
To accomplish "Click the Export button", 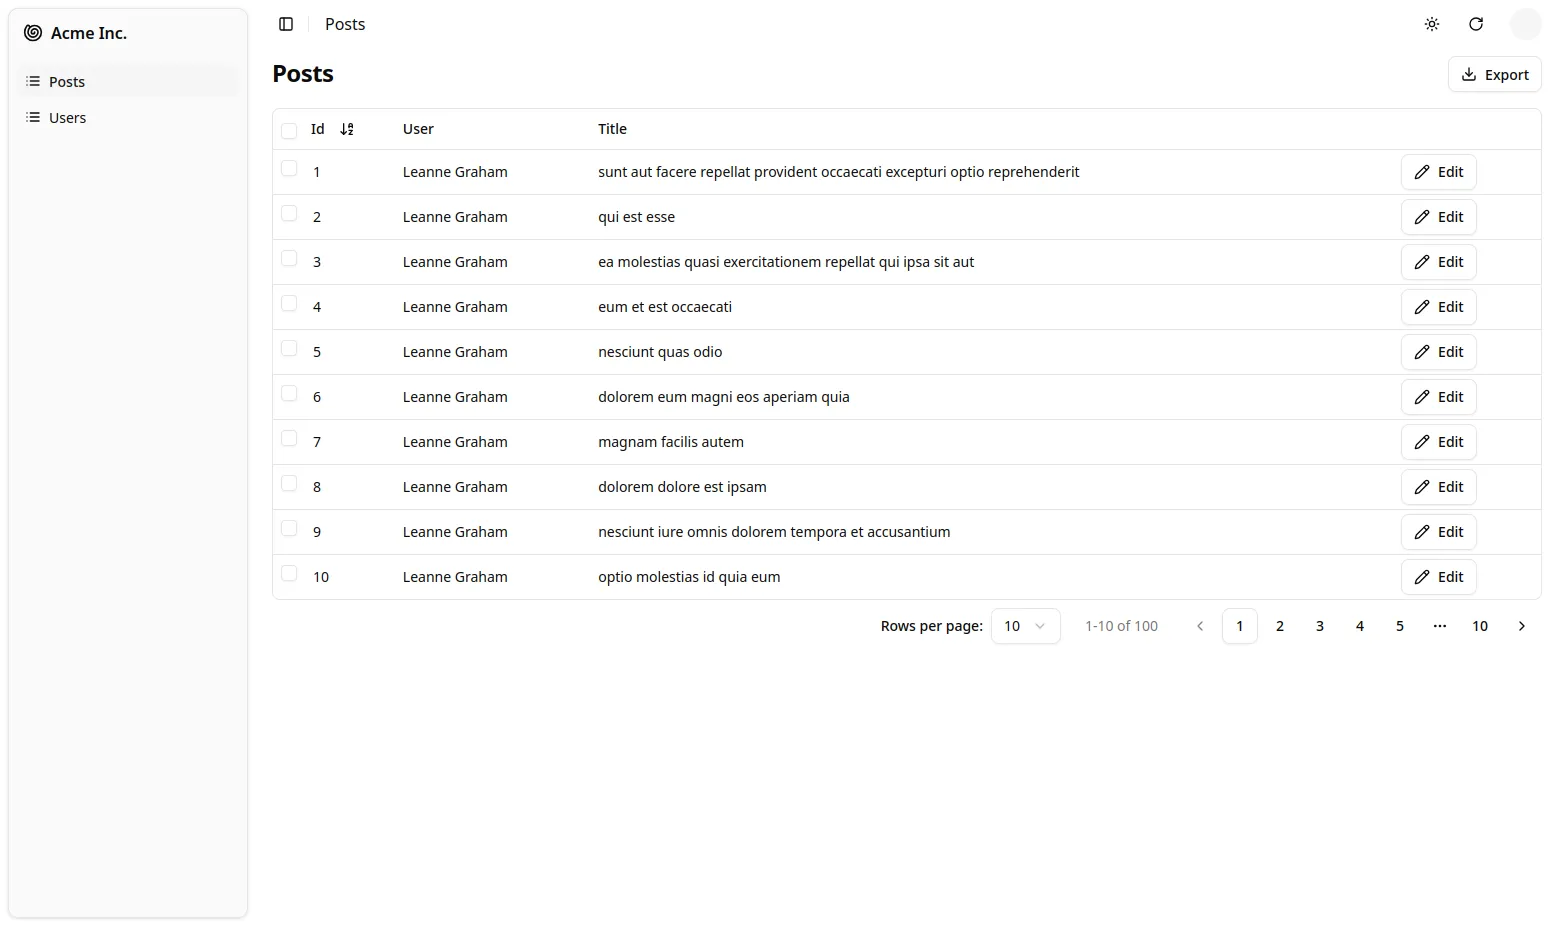I will (1494, 74).
